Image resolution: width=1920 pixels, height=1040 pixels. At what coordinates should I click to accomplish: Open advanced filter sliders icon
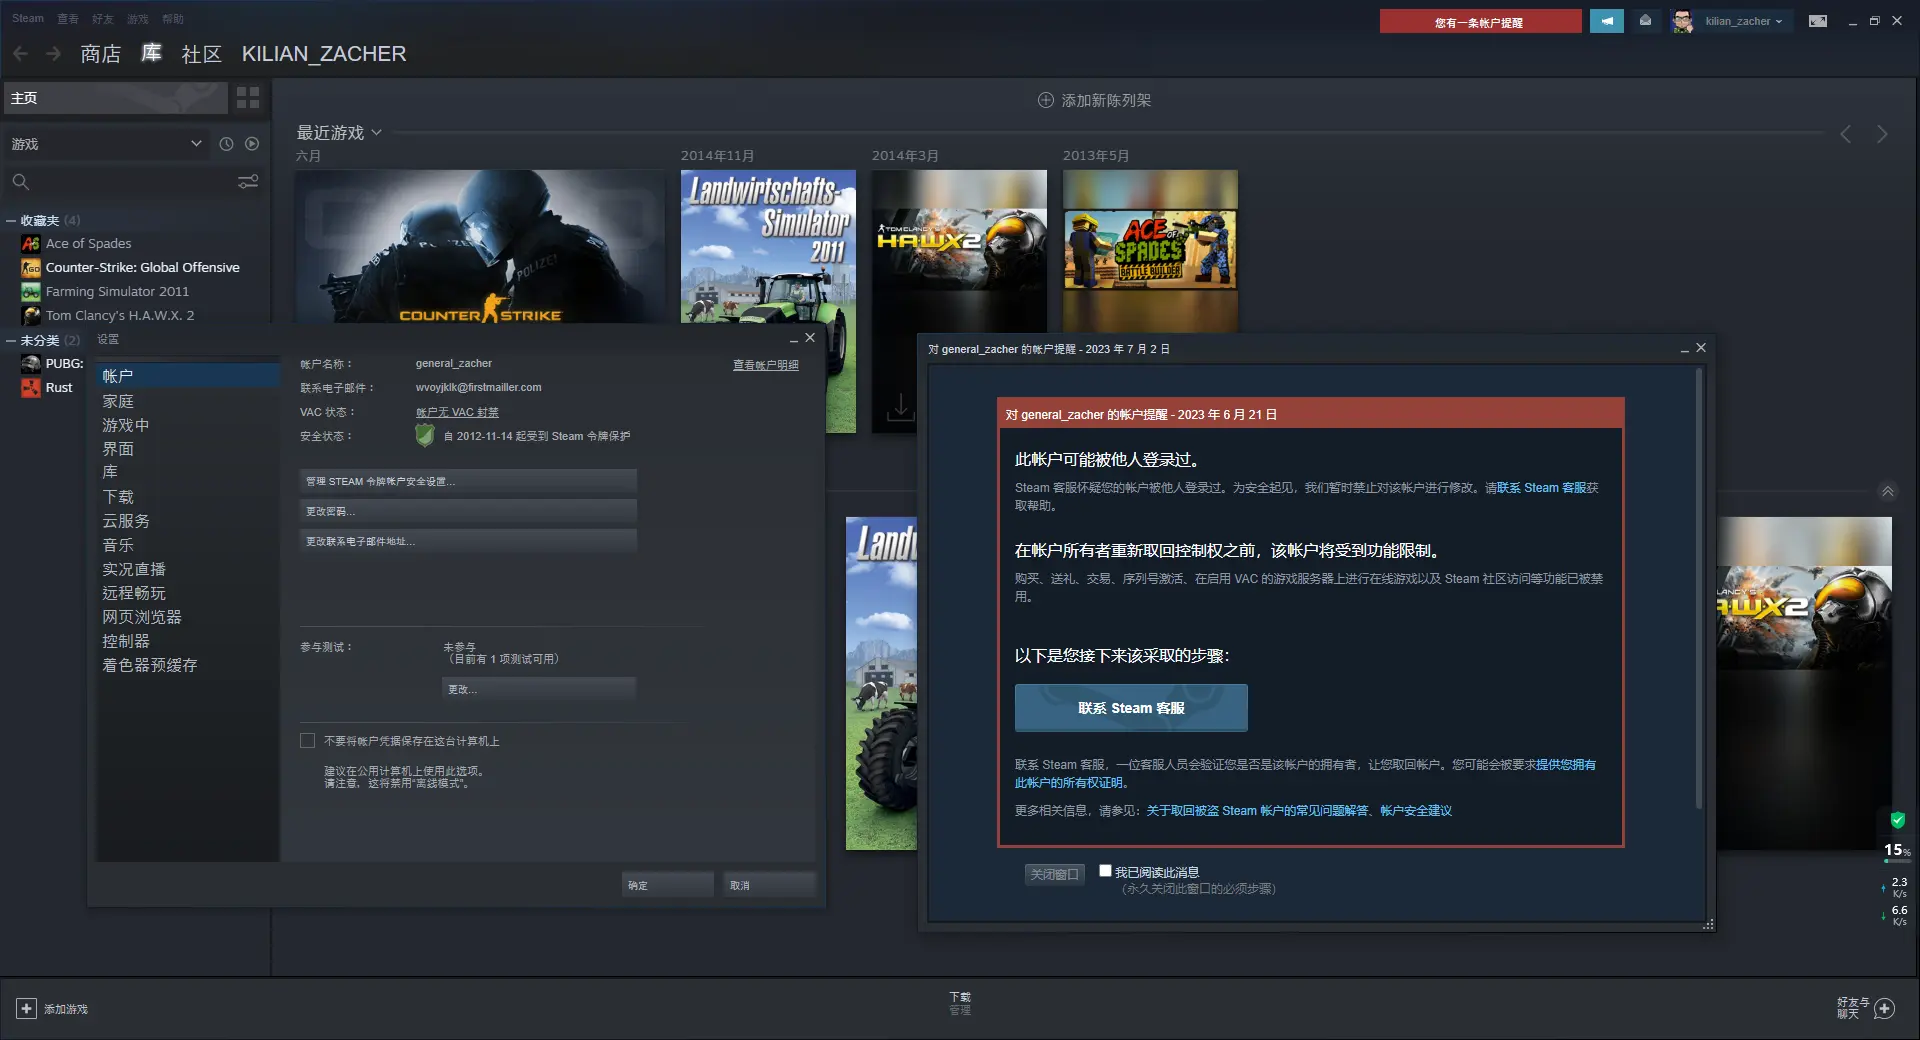248,182
